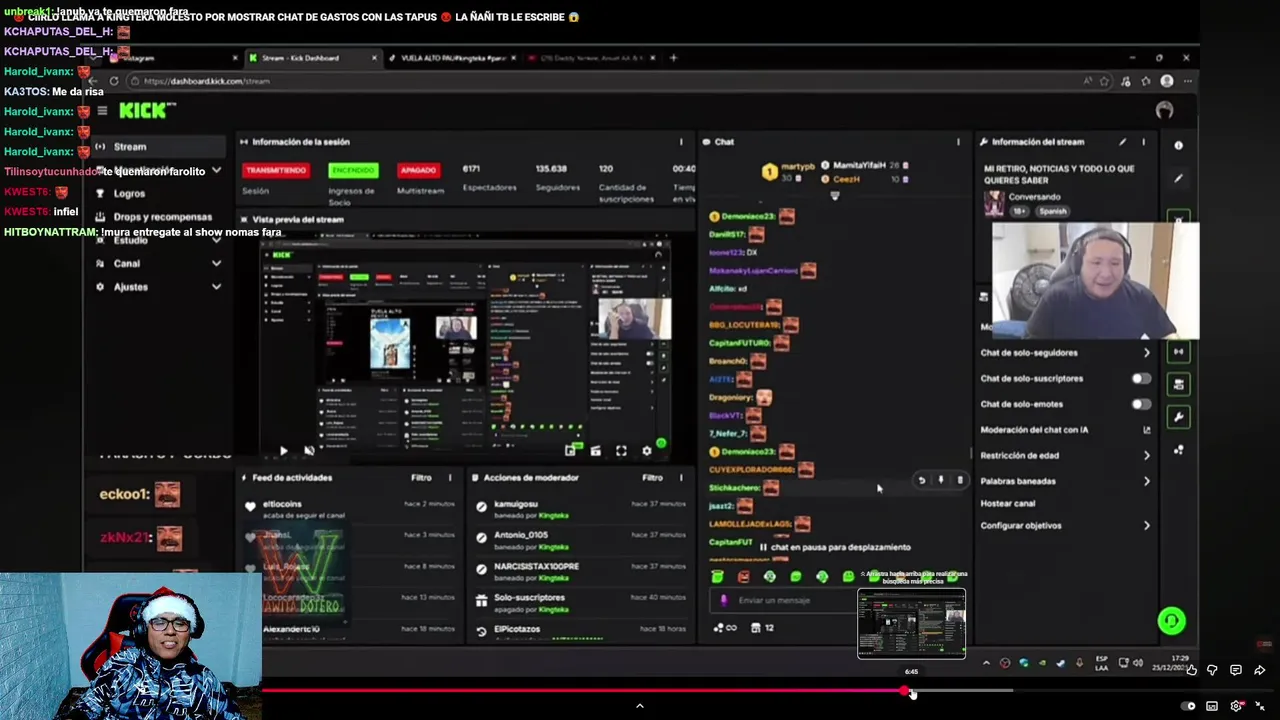Click eltiocoins in activity feed
The image size is (1280, 720).
[x=282, y=504]
